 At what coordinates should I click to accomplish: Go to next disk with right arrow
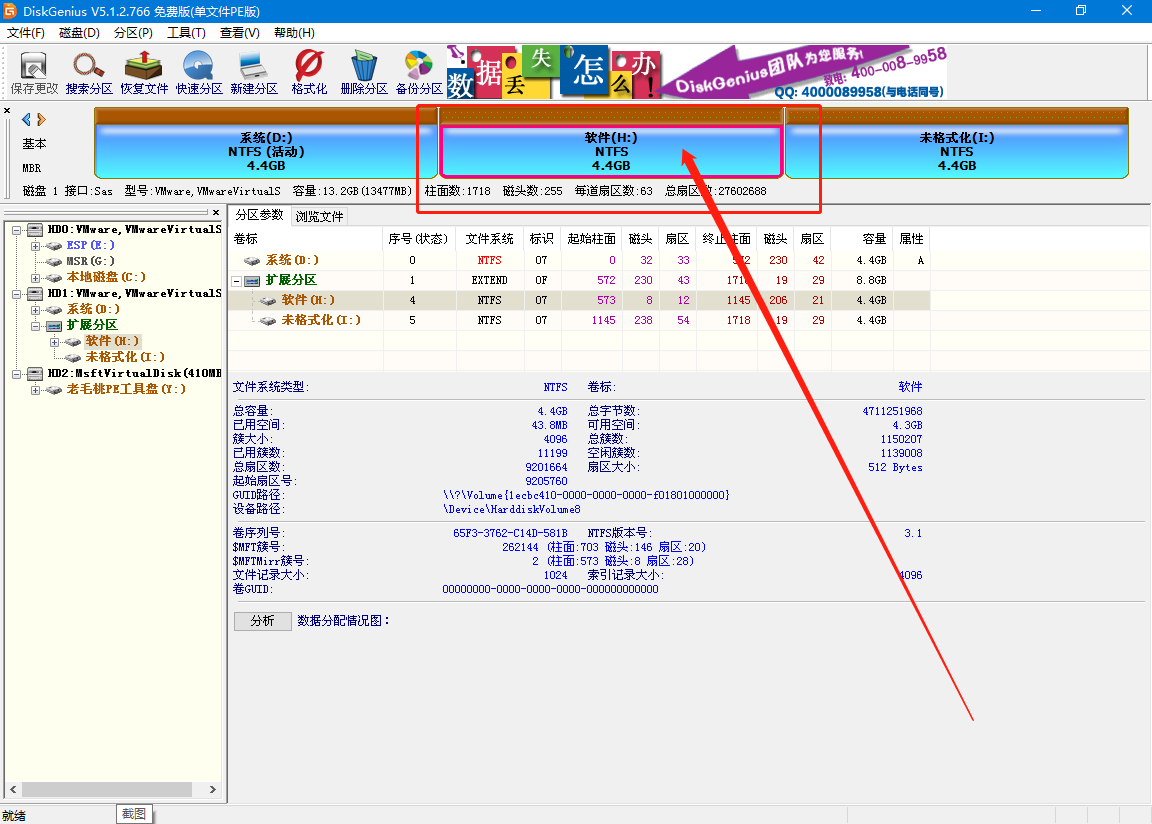pos(41,119)
